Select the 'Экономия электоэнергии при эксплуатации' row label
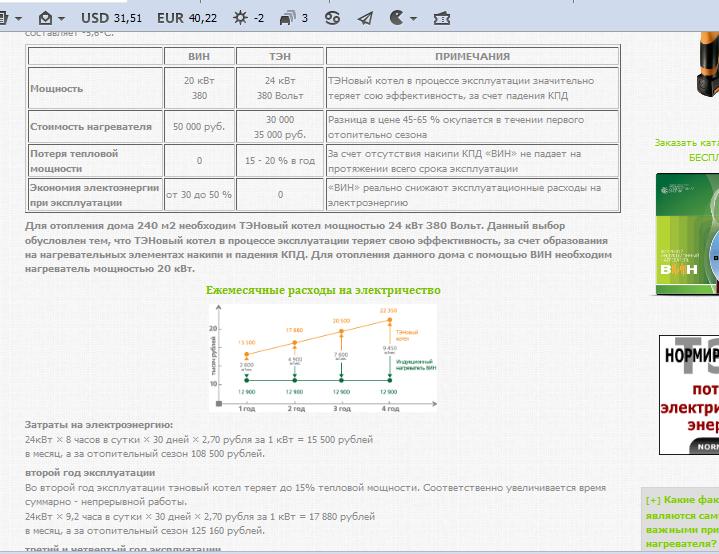 (x=94, y=195)
